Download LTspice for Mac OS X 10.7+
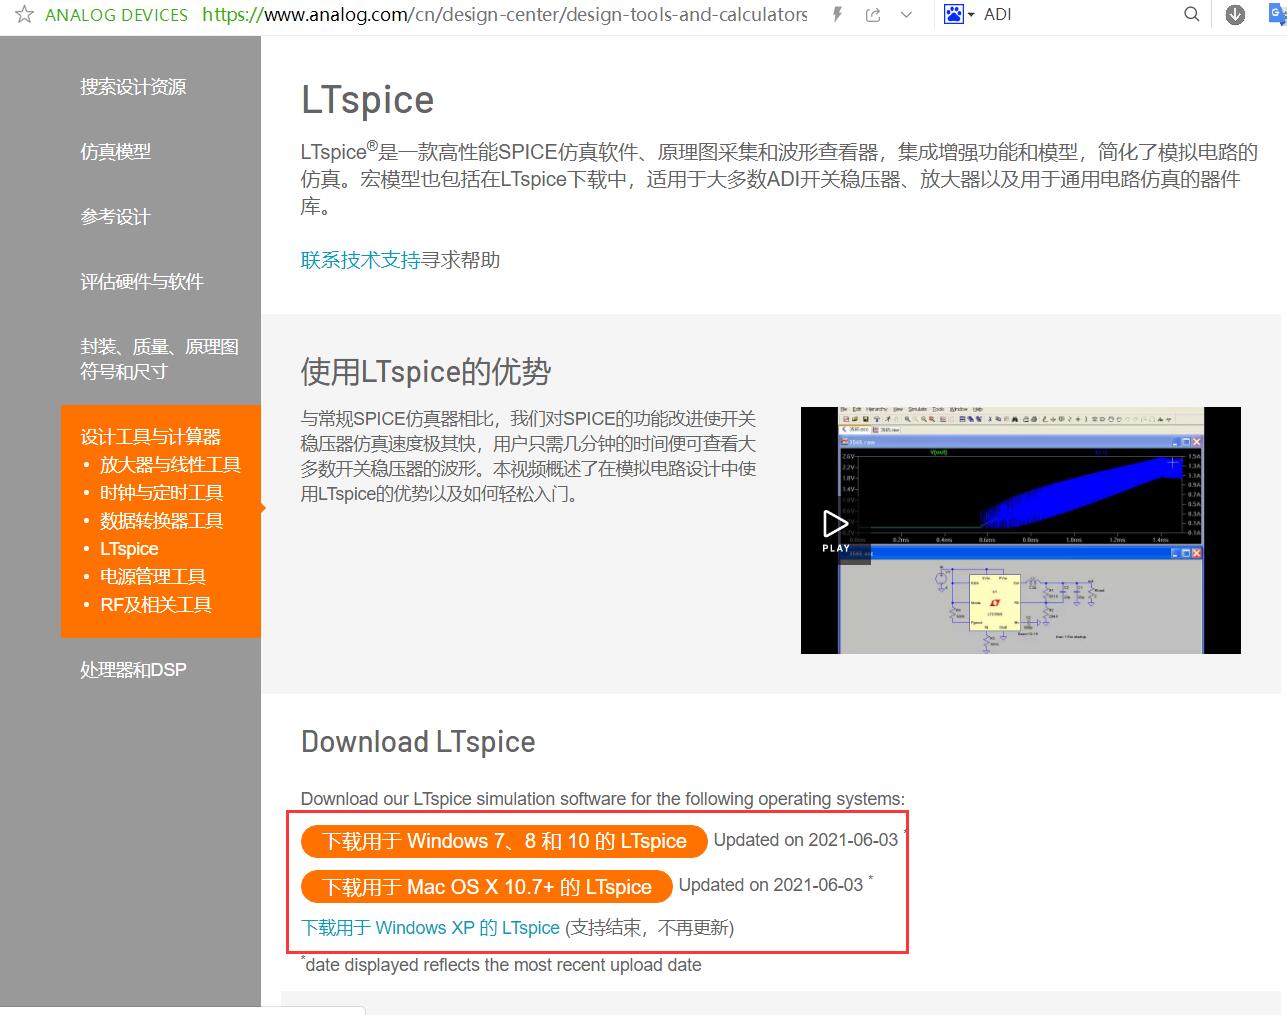The width and height of the screenshot is (1287, 1015). click(487, 886)
